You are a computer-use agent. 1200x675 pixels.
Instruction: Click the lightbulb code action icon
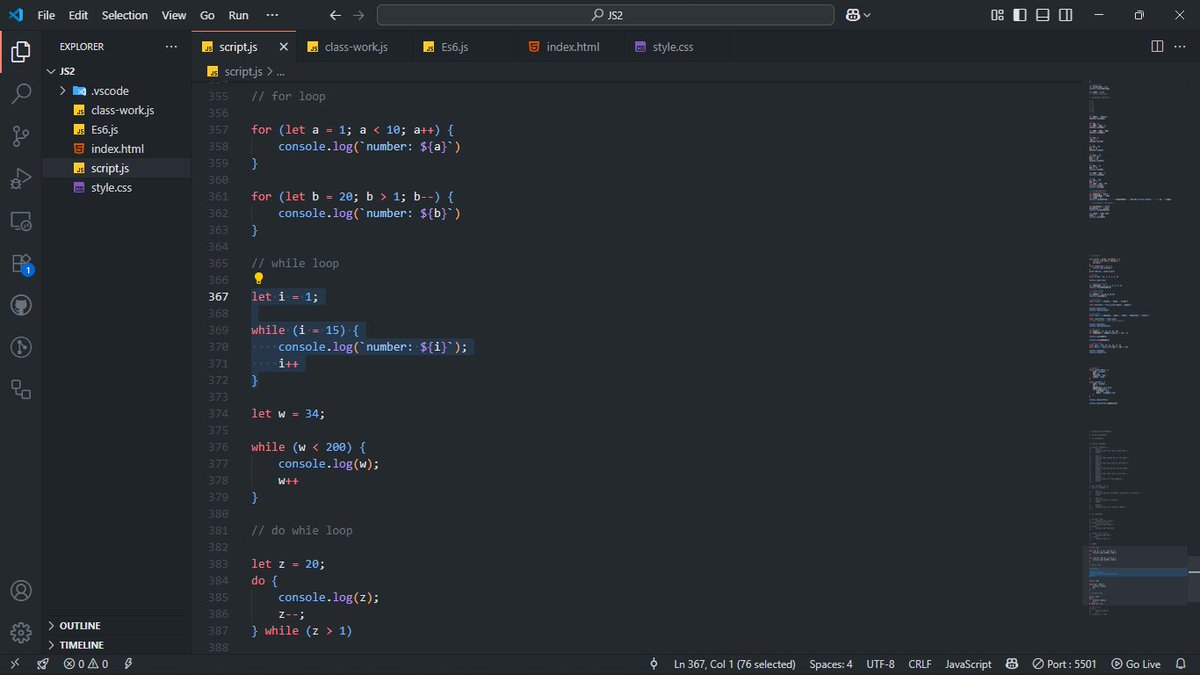click(258, 279)
